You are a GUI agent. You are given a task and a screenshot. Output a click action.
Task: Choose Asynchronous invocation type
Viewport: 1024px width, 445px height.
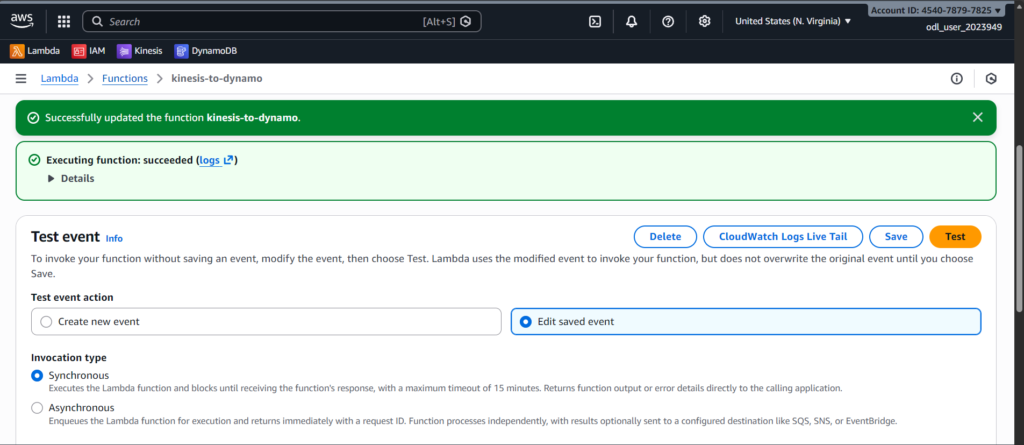38,408
